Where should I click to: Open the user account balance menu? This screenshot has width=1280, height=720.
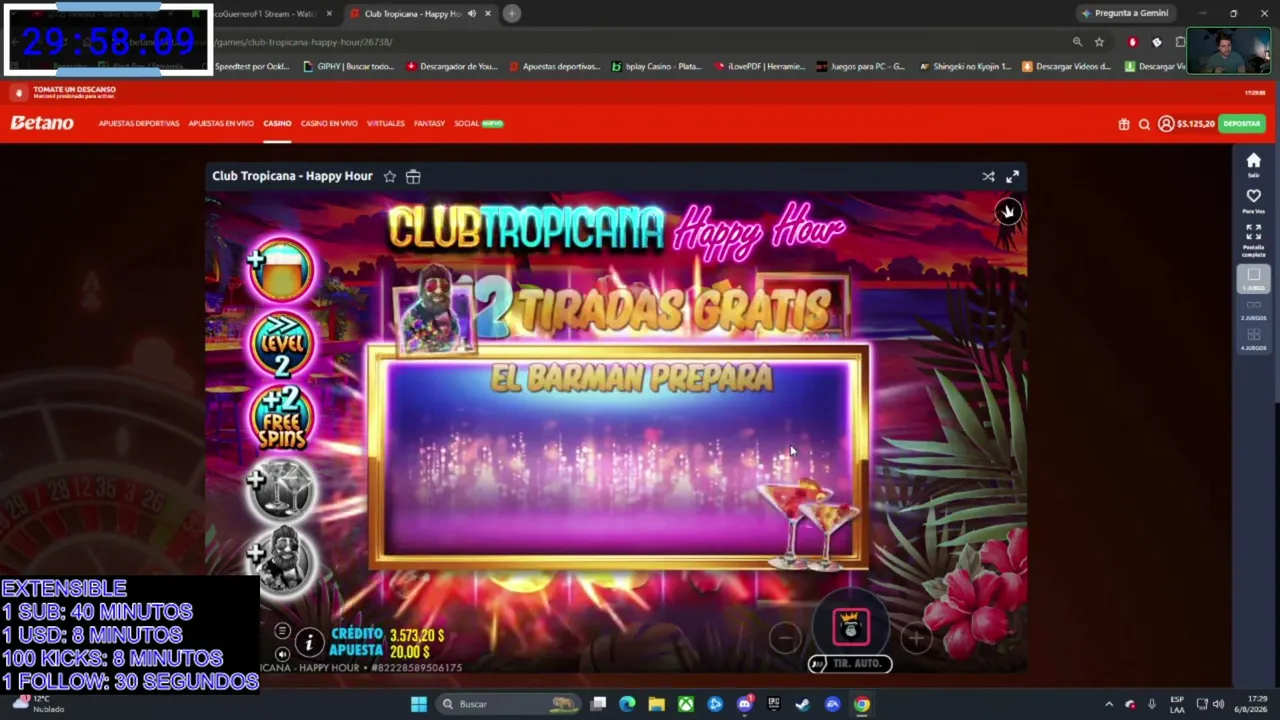click(1186, 124)
